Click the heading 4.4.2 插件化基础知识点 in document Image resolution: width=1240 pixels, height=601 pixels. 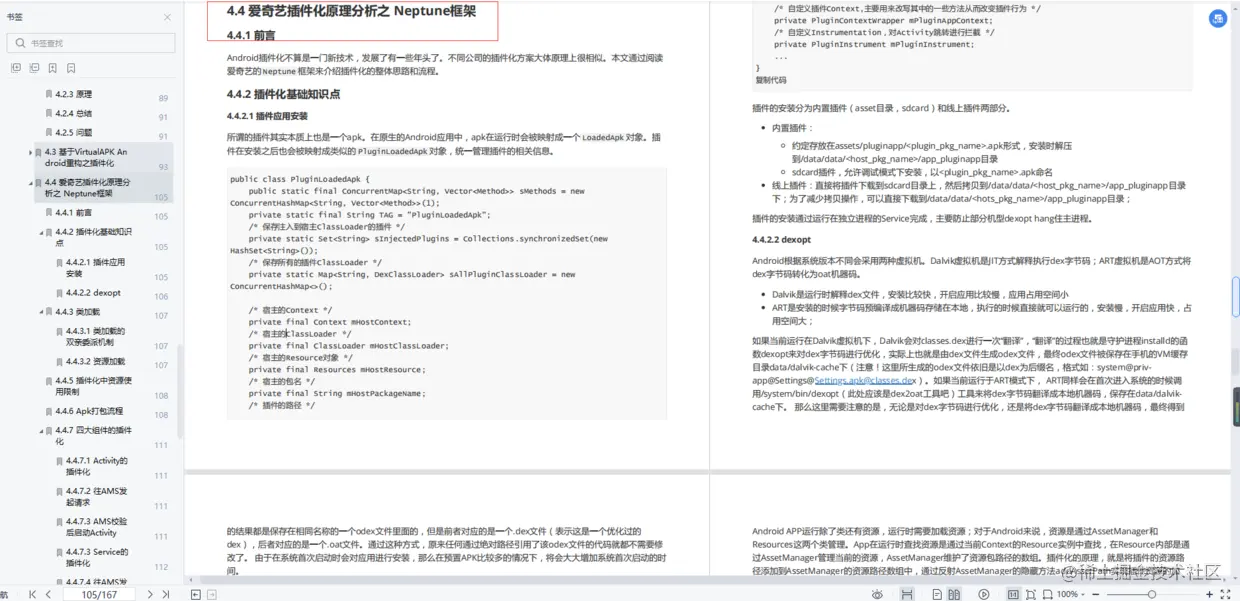pos(283,94)
